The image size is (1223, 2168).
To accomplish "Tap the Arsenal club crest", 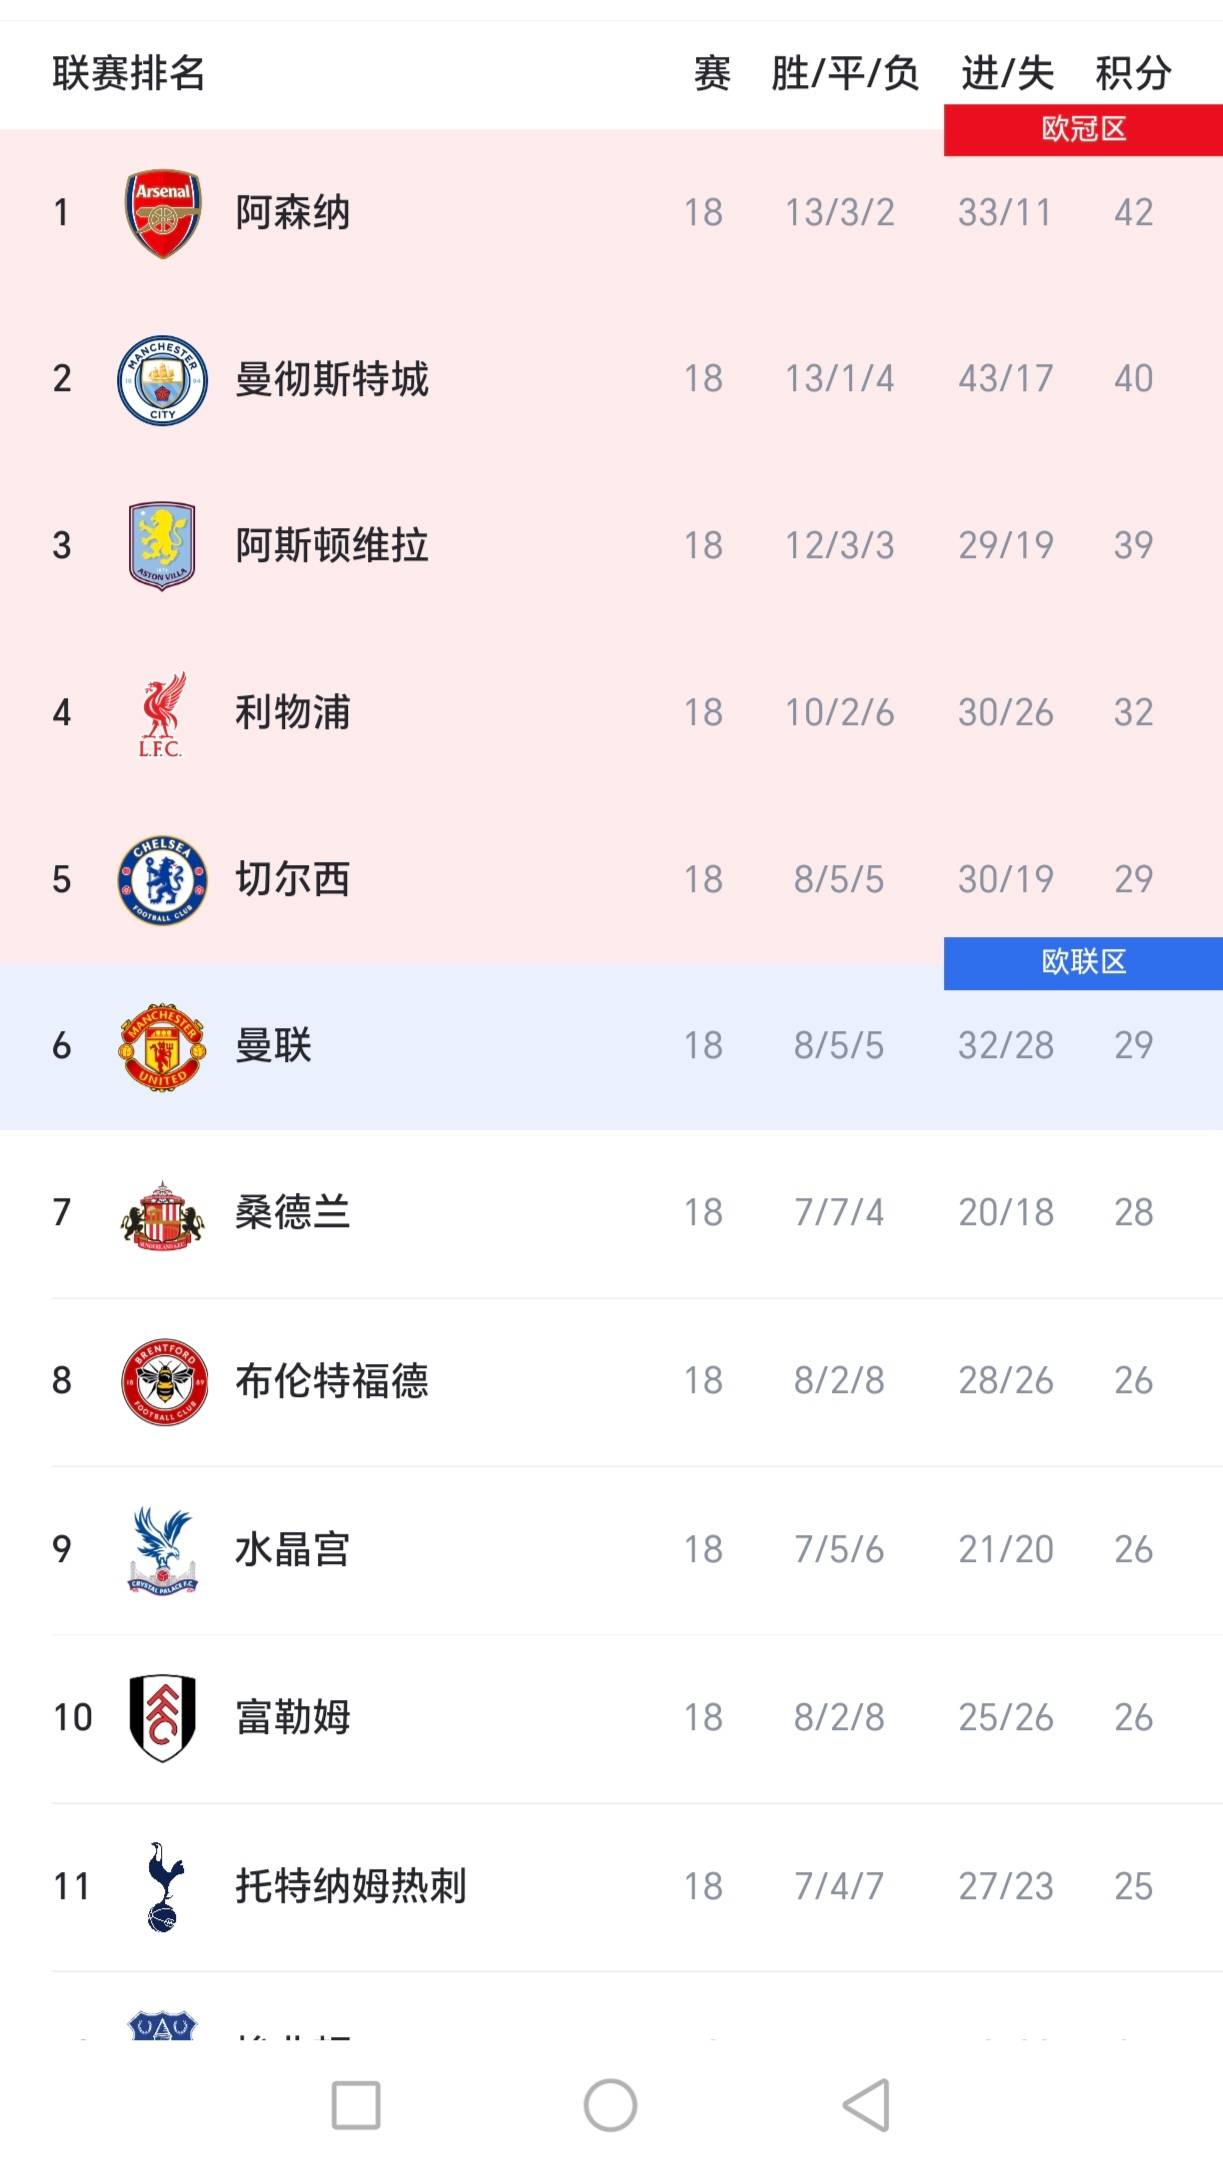I will [x=163, y=213].
